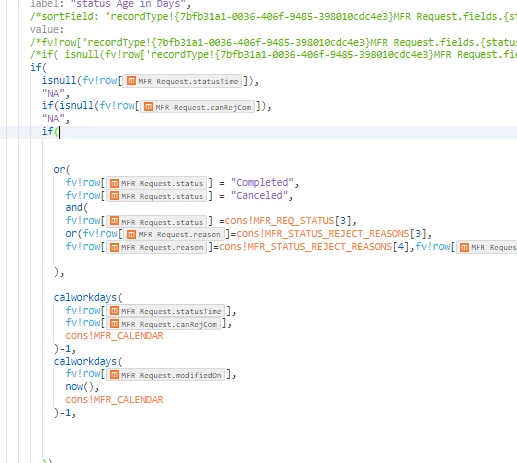Select the MFR Request.status chip on the "Completed" line
Viewport: 517px width, 463px height.
click(x=156, y=183)
